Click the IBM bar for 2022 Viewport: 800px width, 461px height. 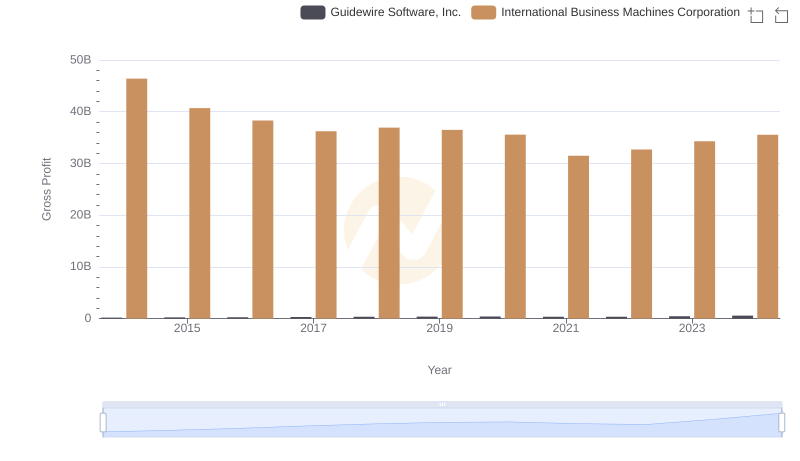(641, 234)
